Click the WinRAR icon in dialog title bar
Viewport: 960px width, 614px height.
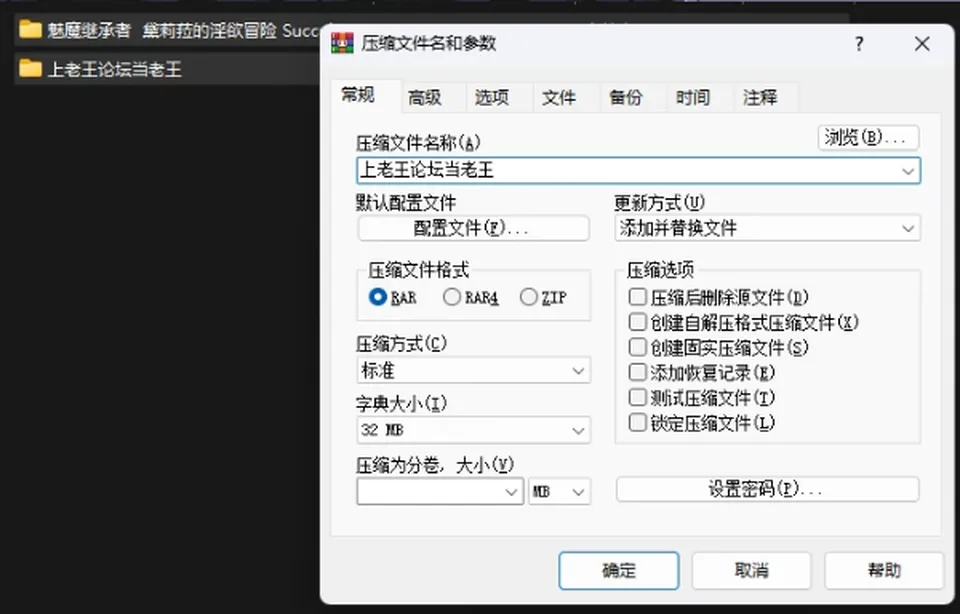(342, 43)
